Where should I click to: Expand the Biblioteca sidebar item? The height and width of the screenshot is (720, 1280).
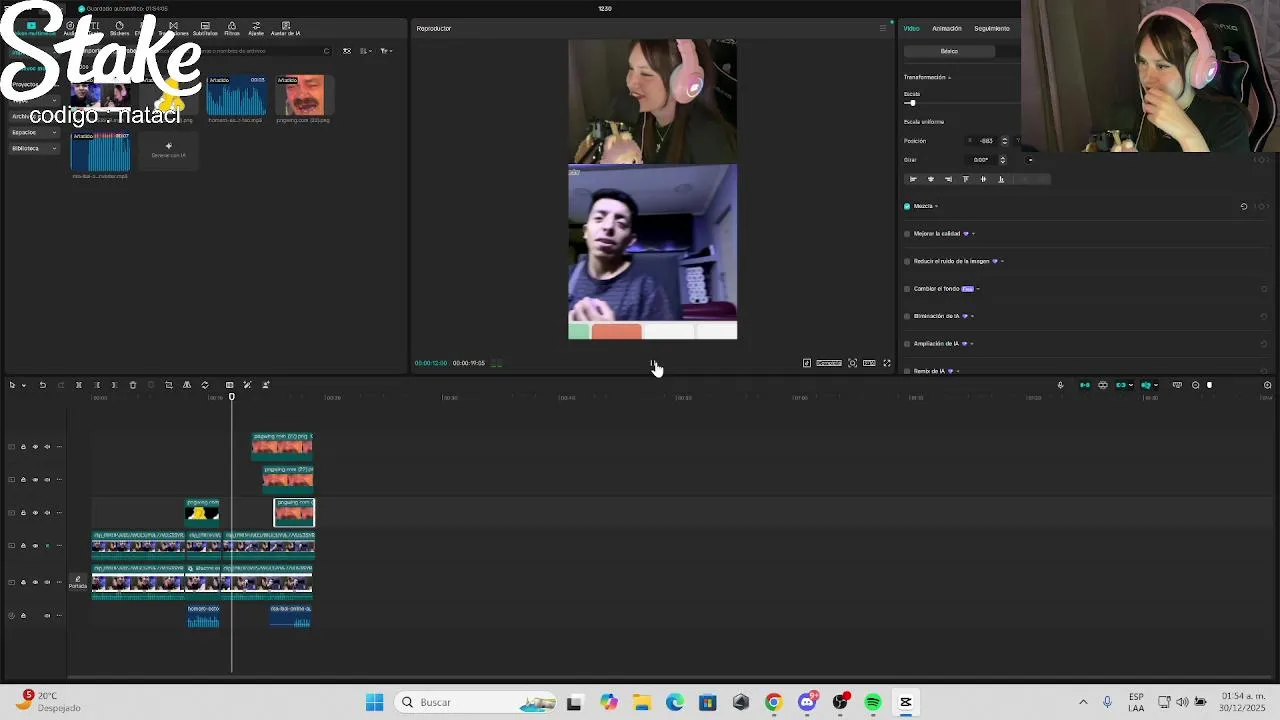coord(32,148)
